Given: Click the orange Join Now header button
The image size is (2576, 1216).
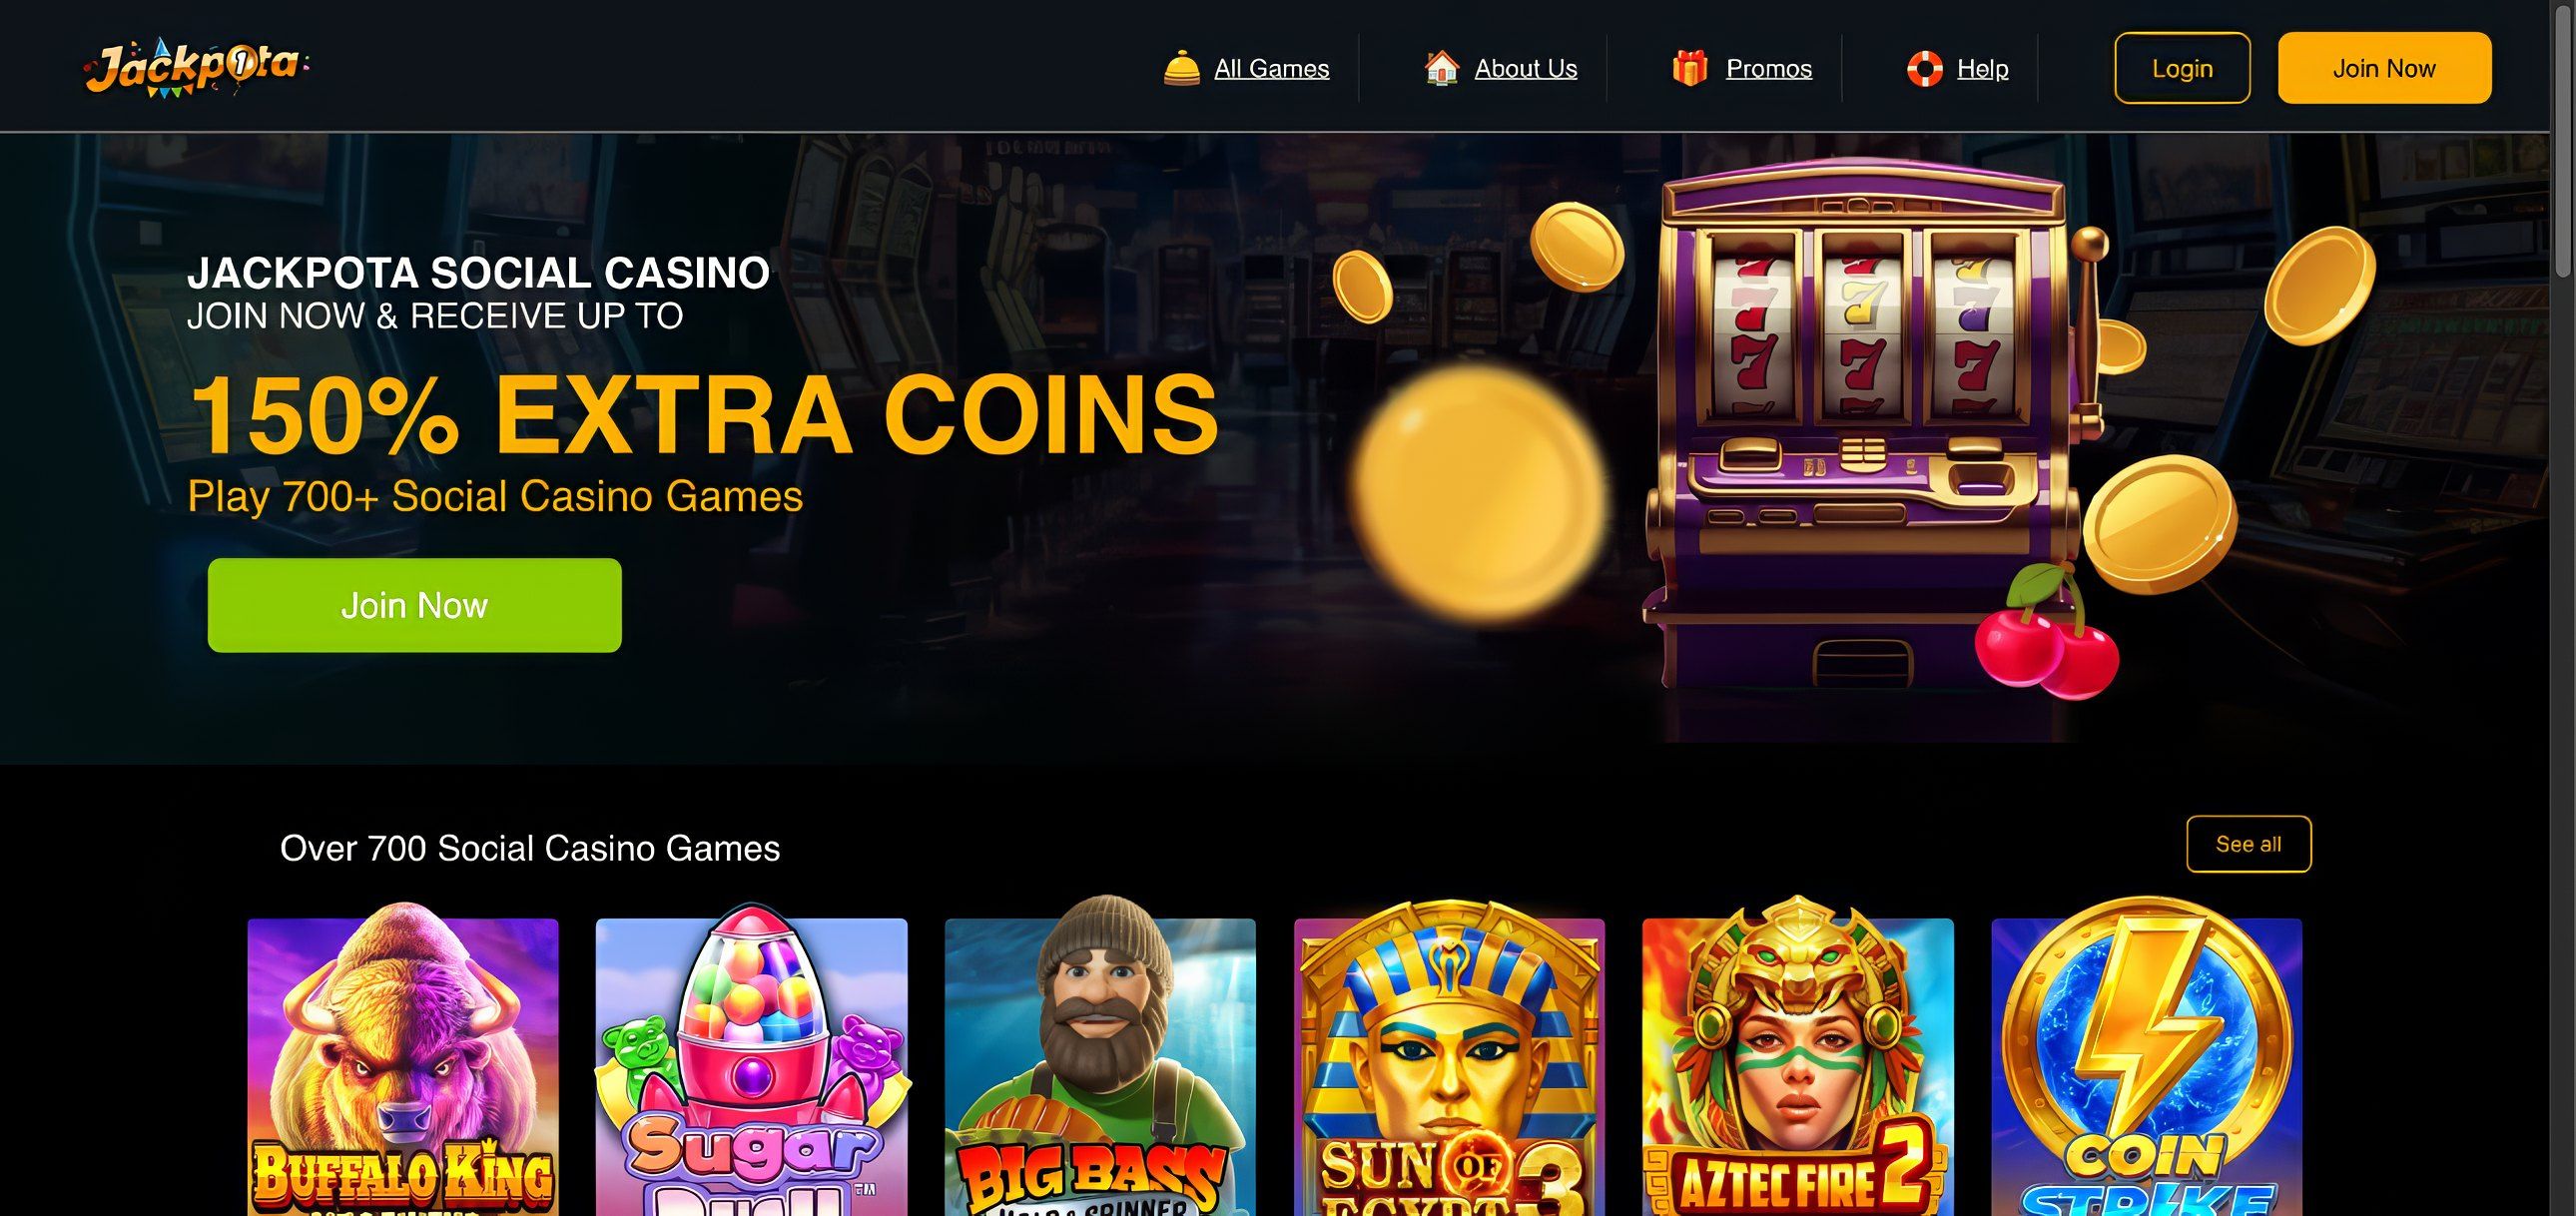Looking at the screenshot, I should (2384, 68).
